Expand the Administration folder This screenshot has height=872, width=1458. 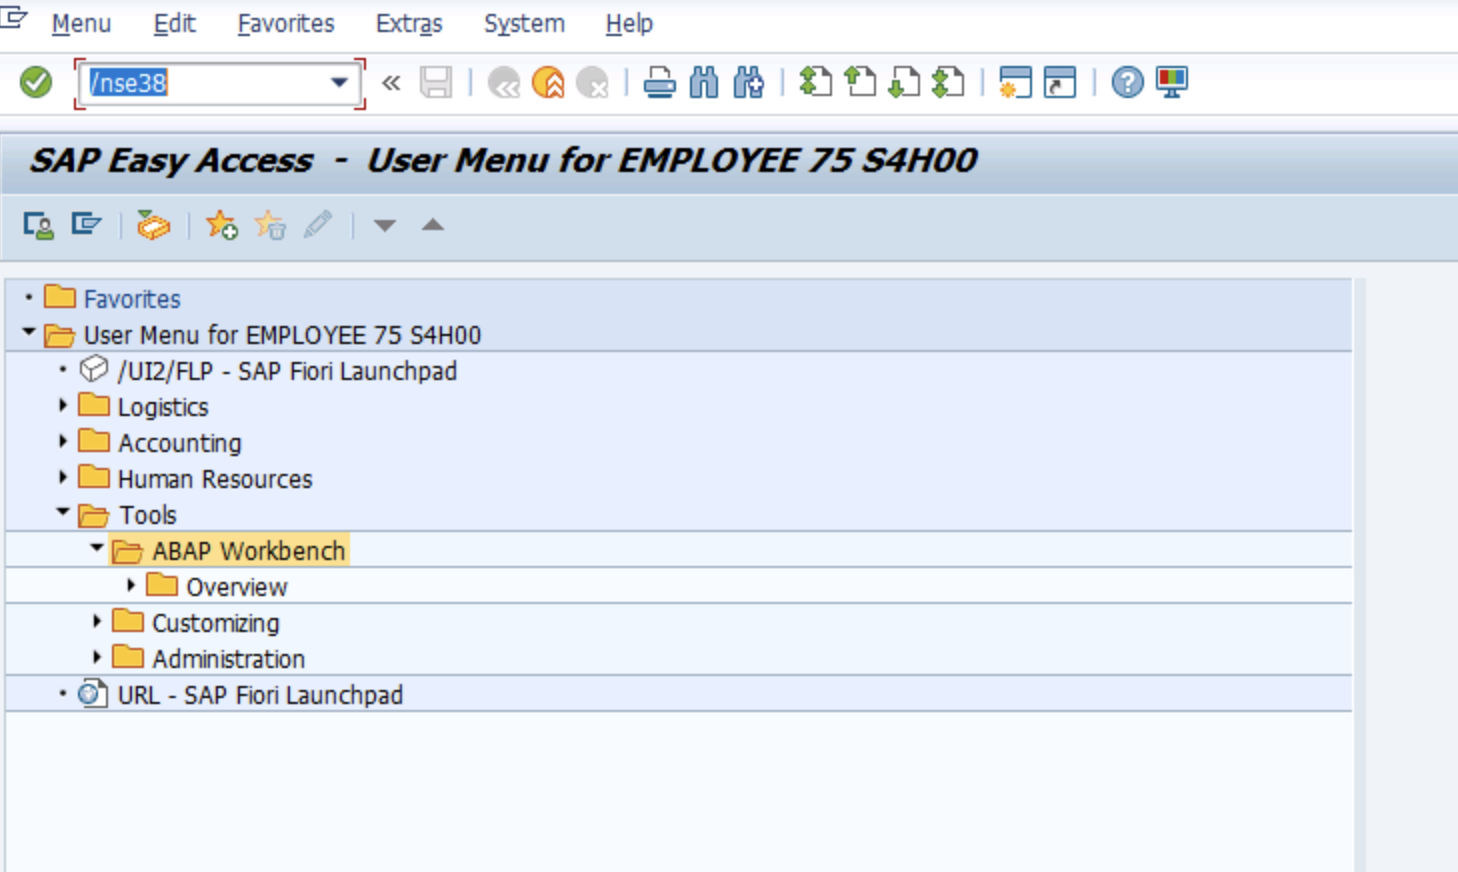click(x=96, y=657)
